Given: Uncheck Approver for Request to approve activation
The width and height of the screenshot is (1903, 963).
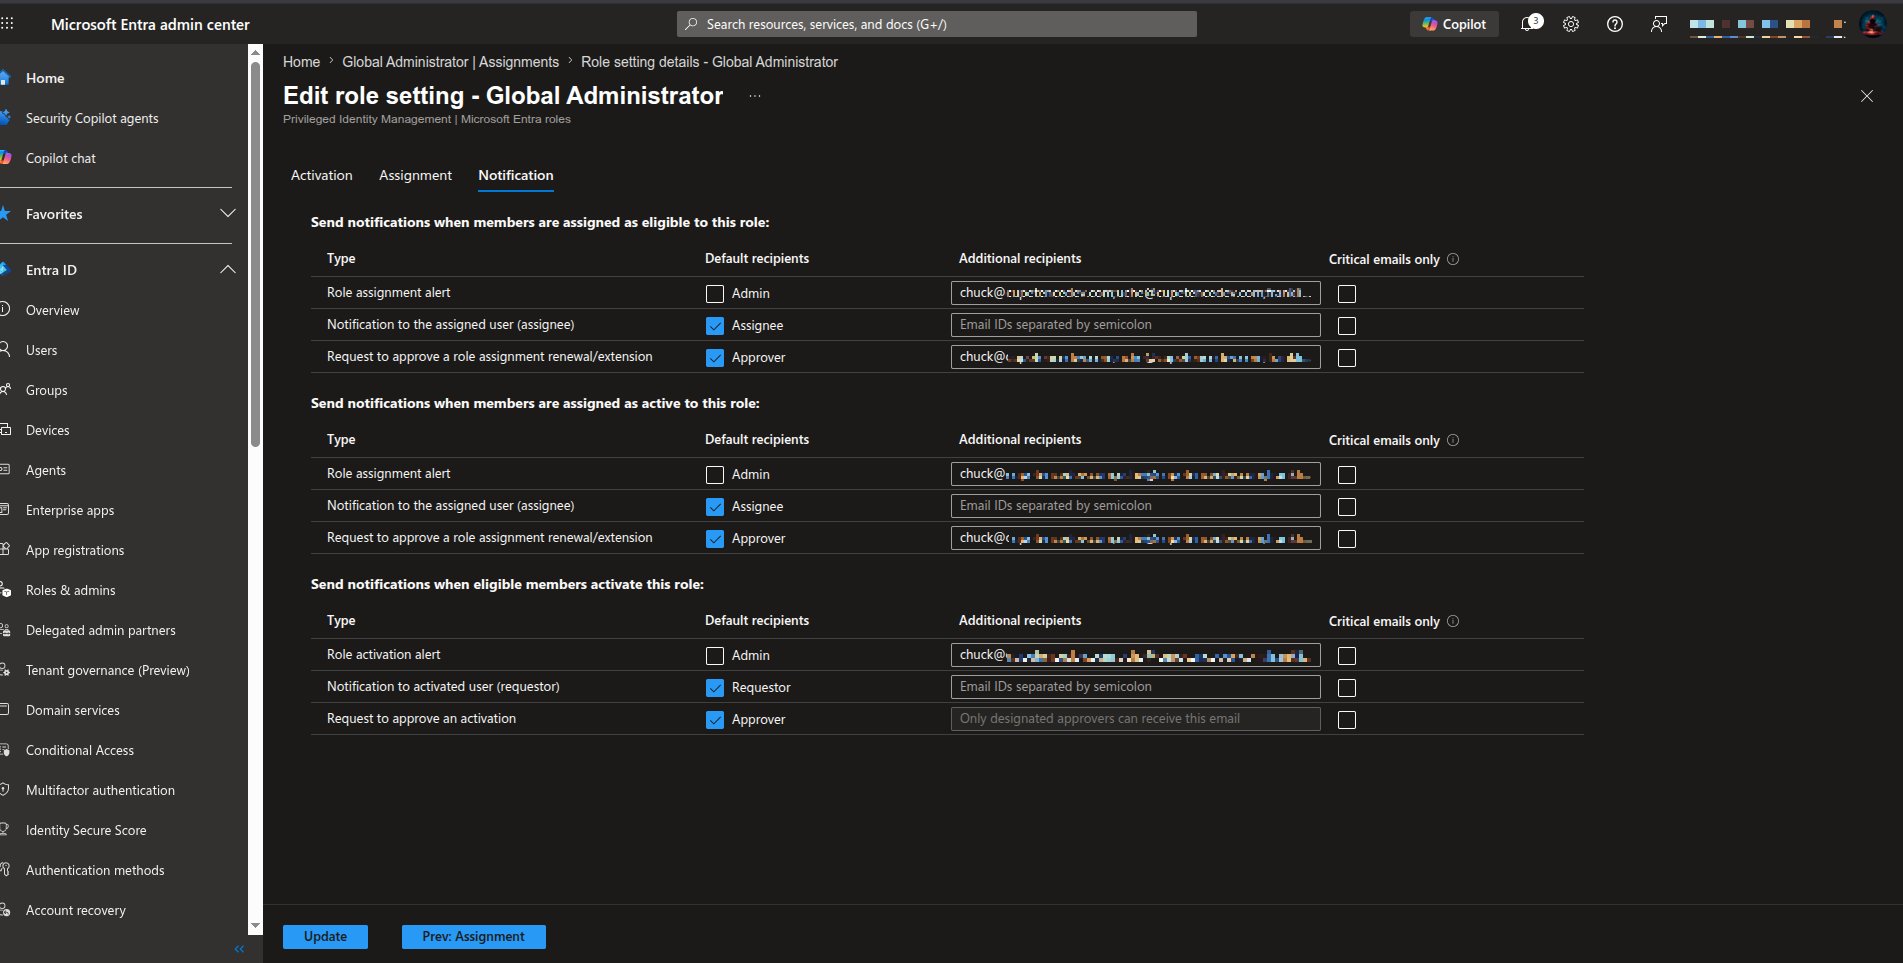Looking at the screenshot, I should tap(714, 720).
